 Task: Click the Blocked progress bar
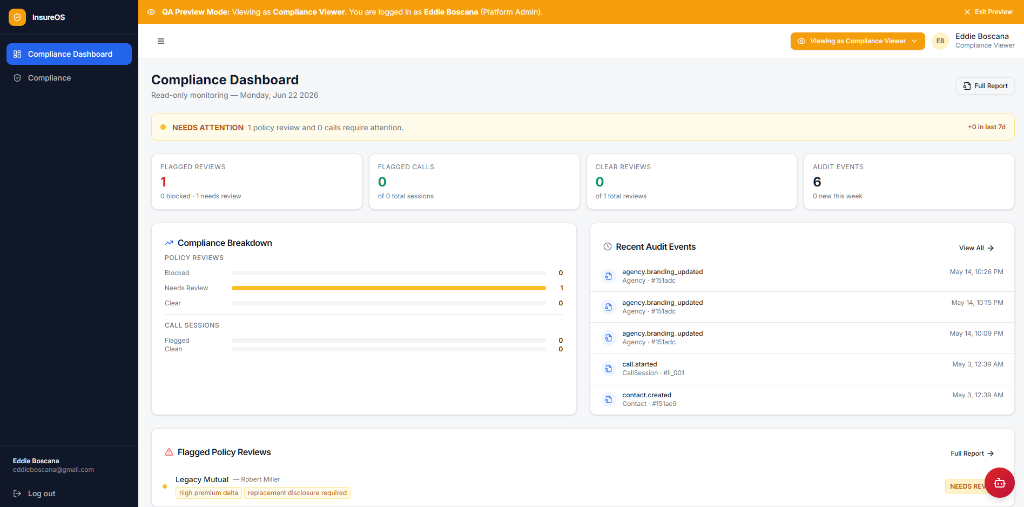tap(389, 272)
